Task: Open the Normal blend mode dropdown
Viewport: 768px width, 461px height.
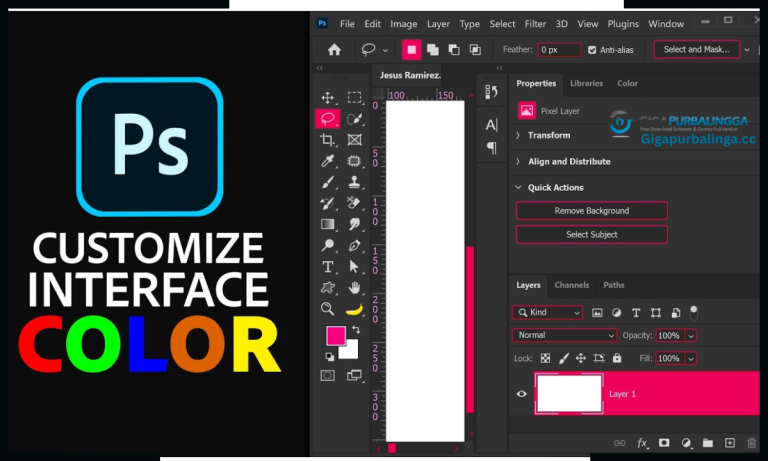Action: tap(564, 336)
